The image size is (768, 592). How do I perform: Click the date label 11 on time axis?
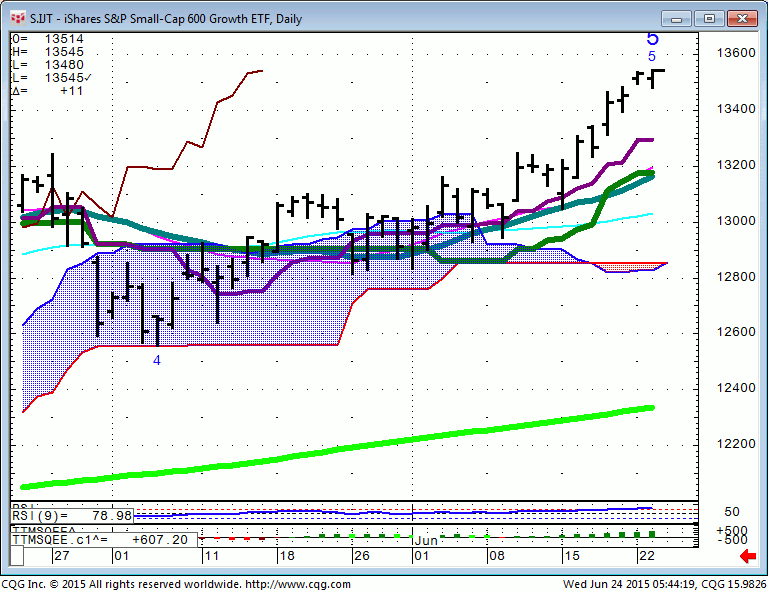(212, 556)
